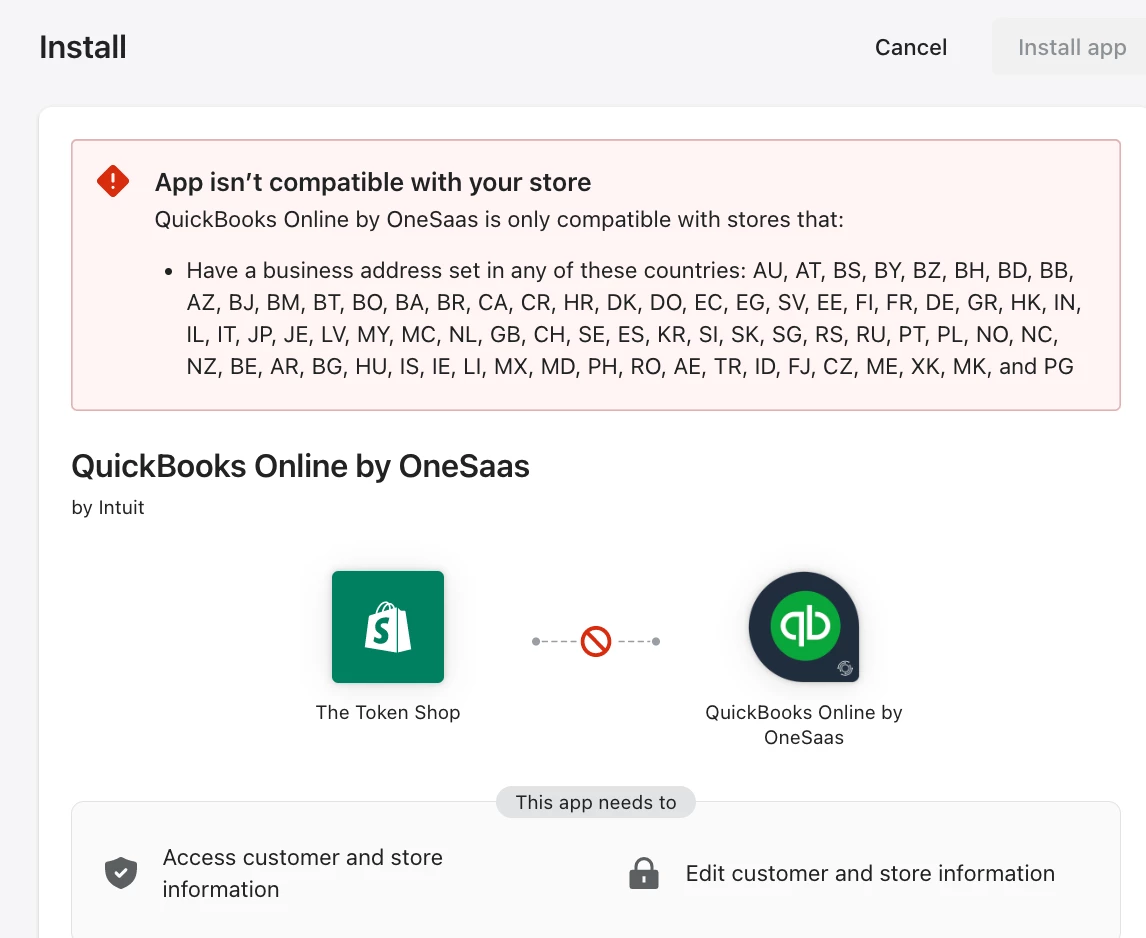Click the 'is only compatible with stores that' sentence
The width and height of the screenshot is (1146, 938).
(499, 219)
